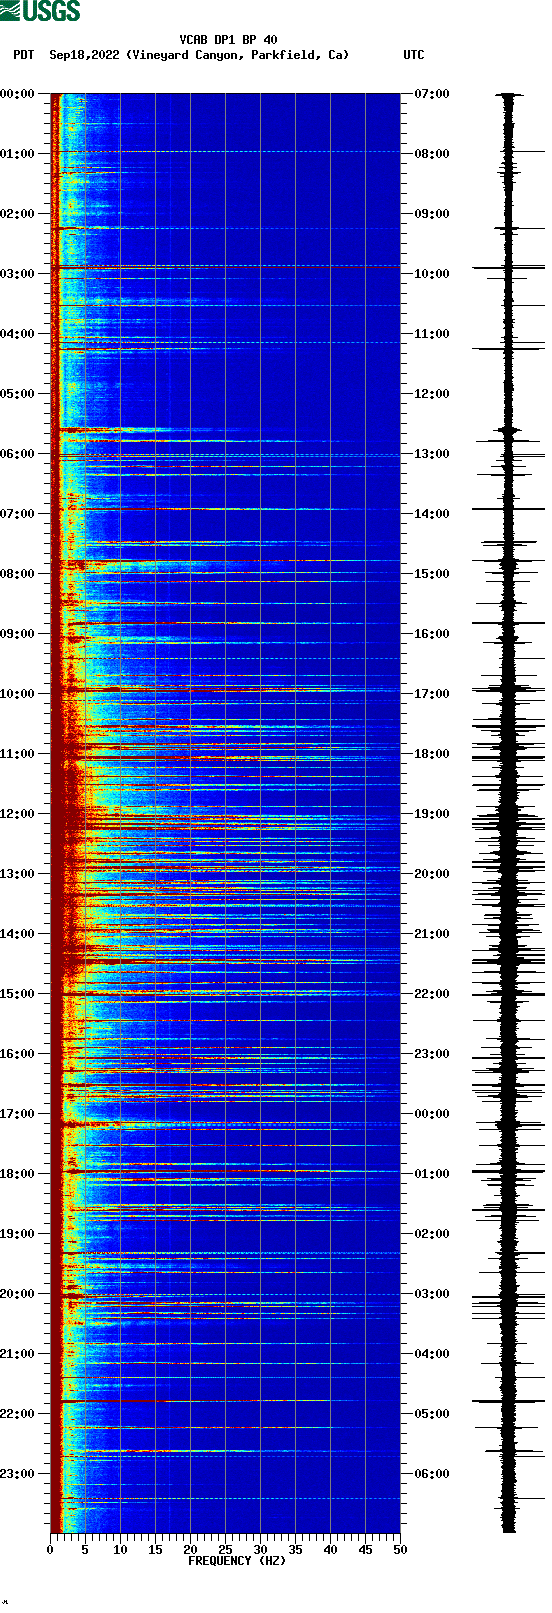This screenshot has height=1613, width=552.
Task: Click the 15:00 PDT time label
Action: tap(18, 994)
